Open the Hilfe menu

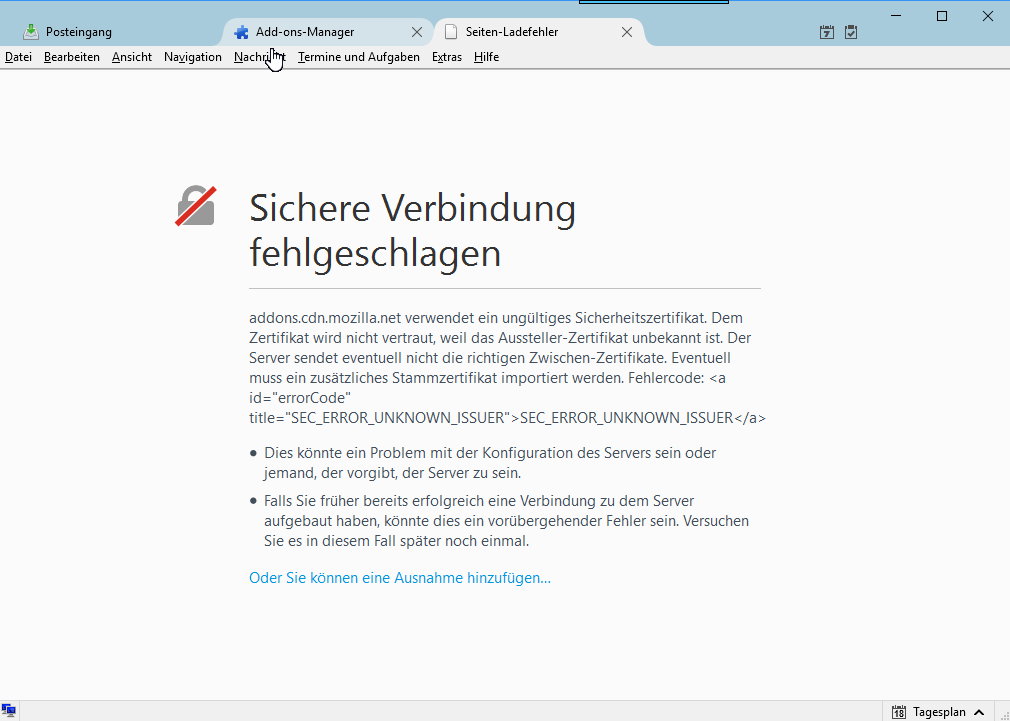[486, 57]
